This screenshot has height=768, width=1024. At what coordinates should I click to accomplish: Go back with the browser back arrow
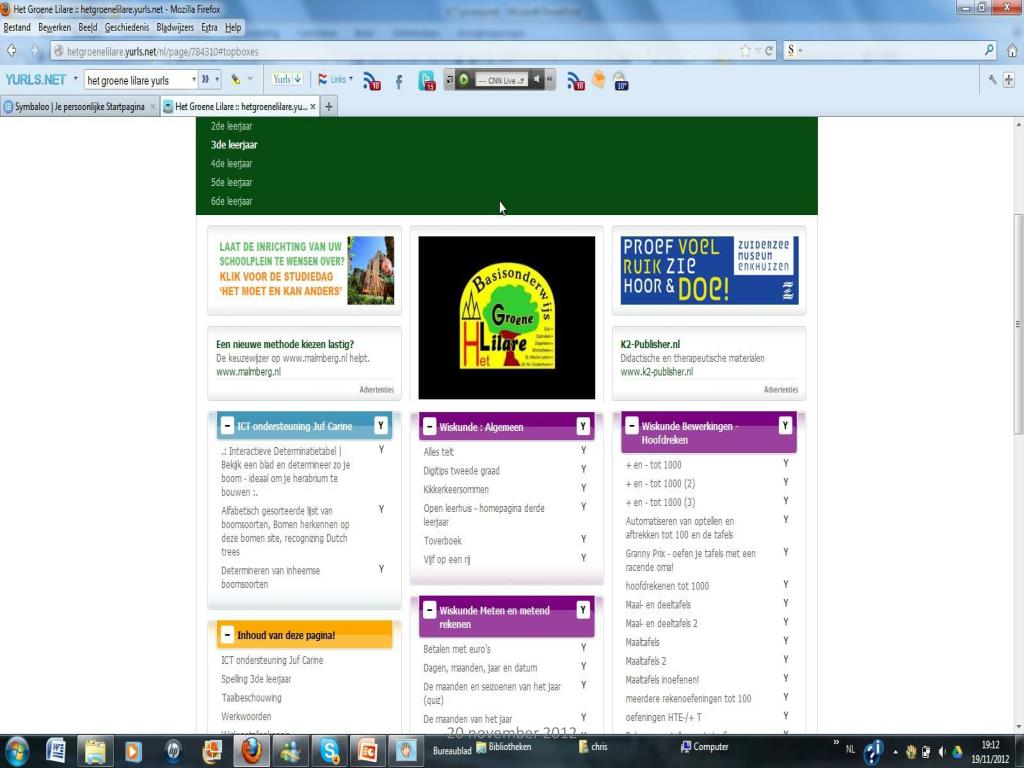[x=12, y=51]
